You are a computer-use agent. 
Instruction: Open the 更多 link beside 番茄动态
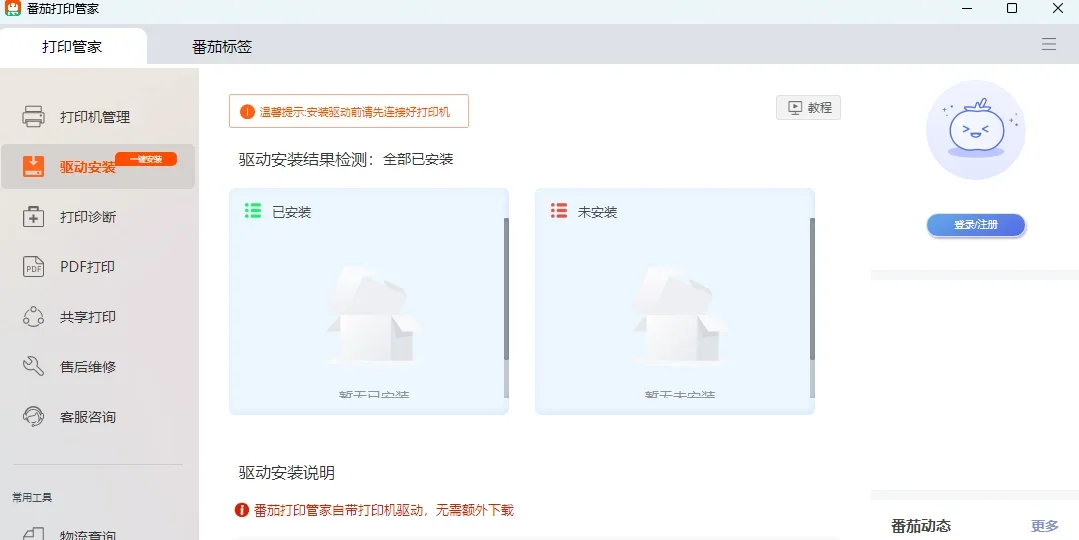coord(1045,526)
